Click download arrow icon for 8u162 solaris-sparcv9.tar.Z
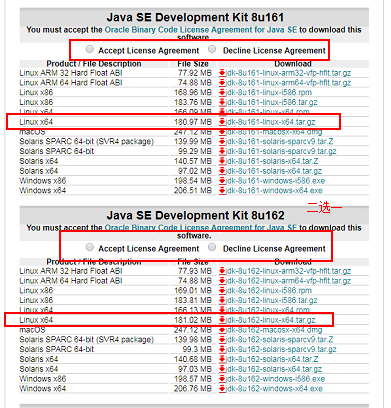Image resolution: width=391 pixels, height=408 pixels. point(222,340)
